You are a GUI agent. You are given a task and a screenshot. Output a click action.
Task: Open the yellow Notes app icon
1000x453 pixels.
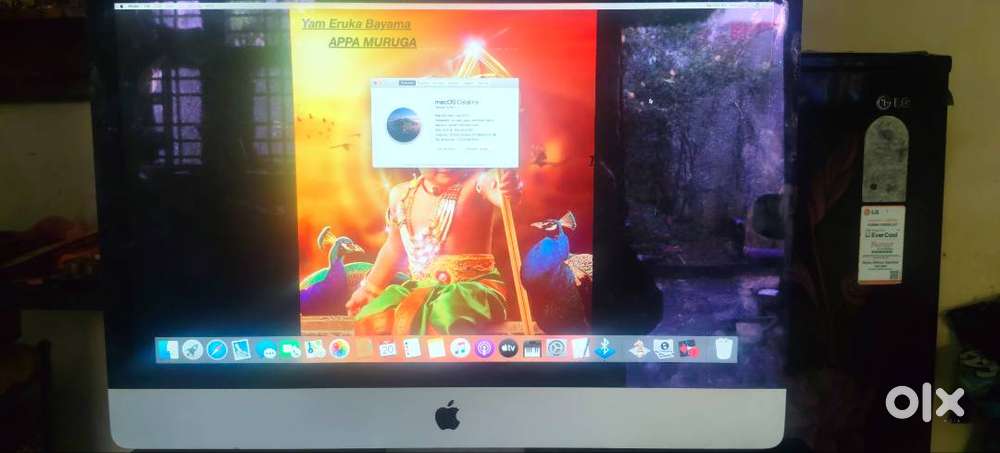pos(436,349)
